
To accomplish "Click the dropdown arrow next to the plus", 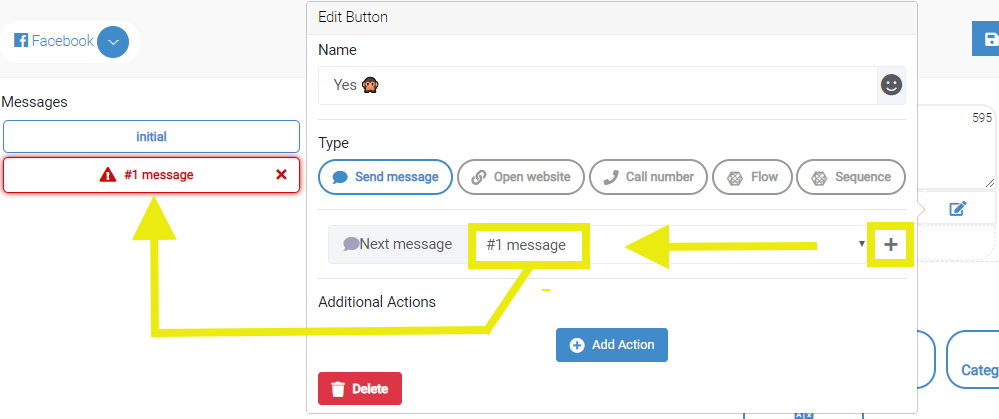I will [x=862, y=243].
